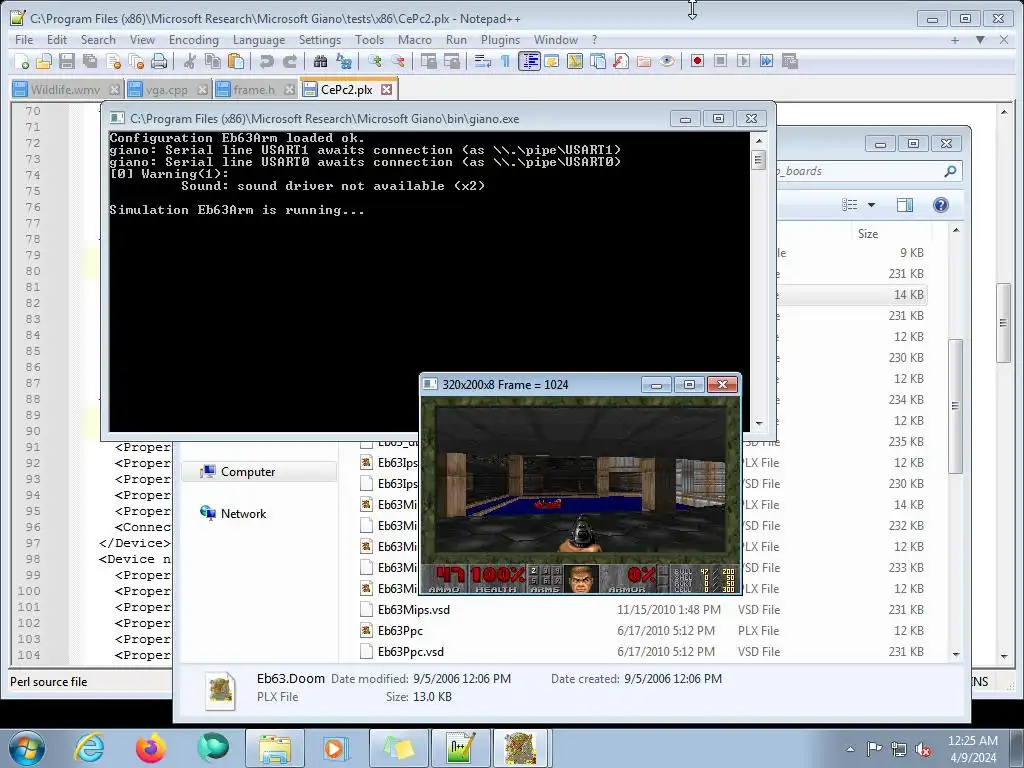This screenshot has width=1024, height=768.
Task: Click the Zoom In magnifier icon
Action: tap(374, 61)
